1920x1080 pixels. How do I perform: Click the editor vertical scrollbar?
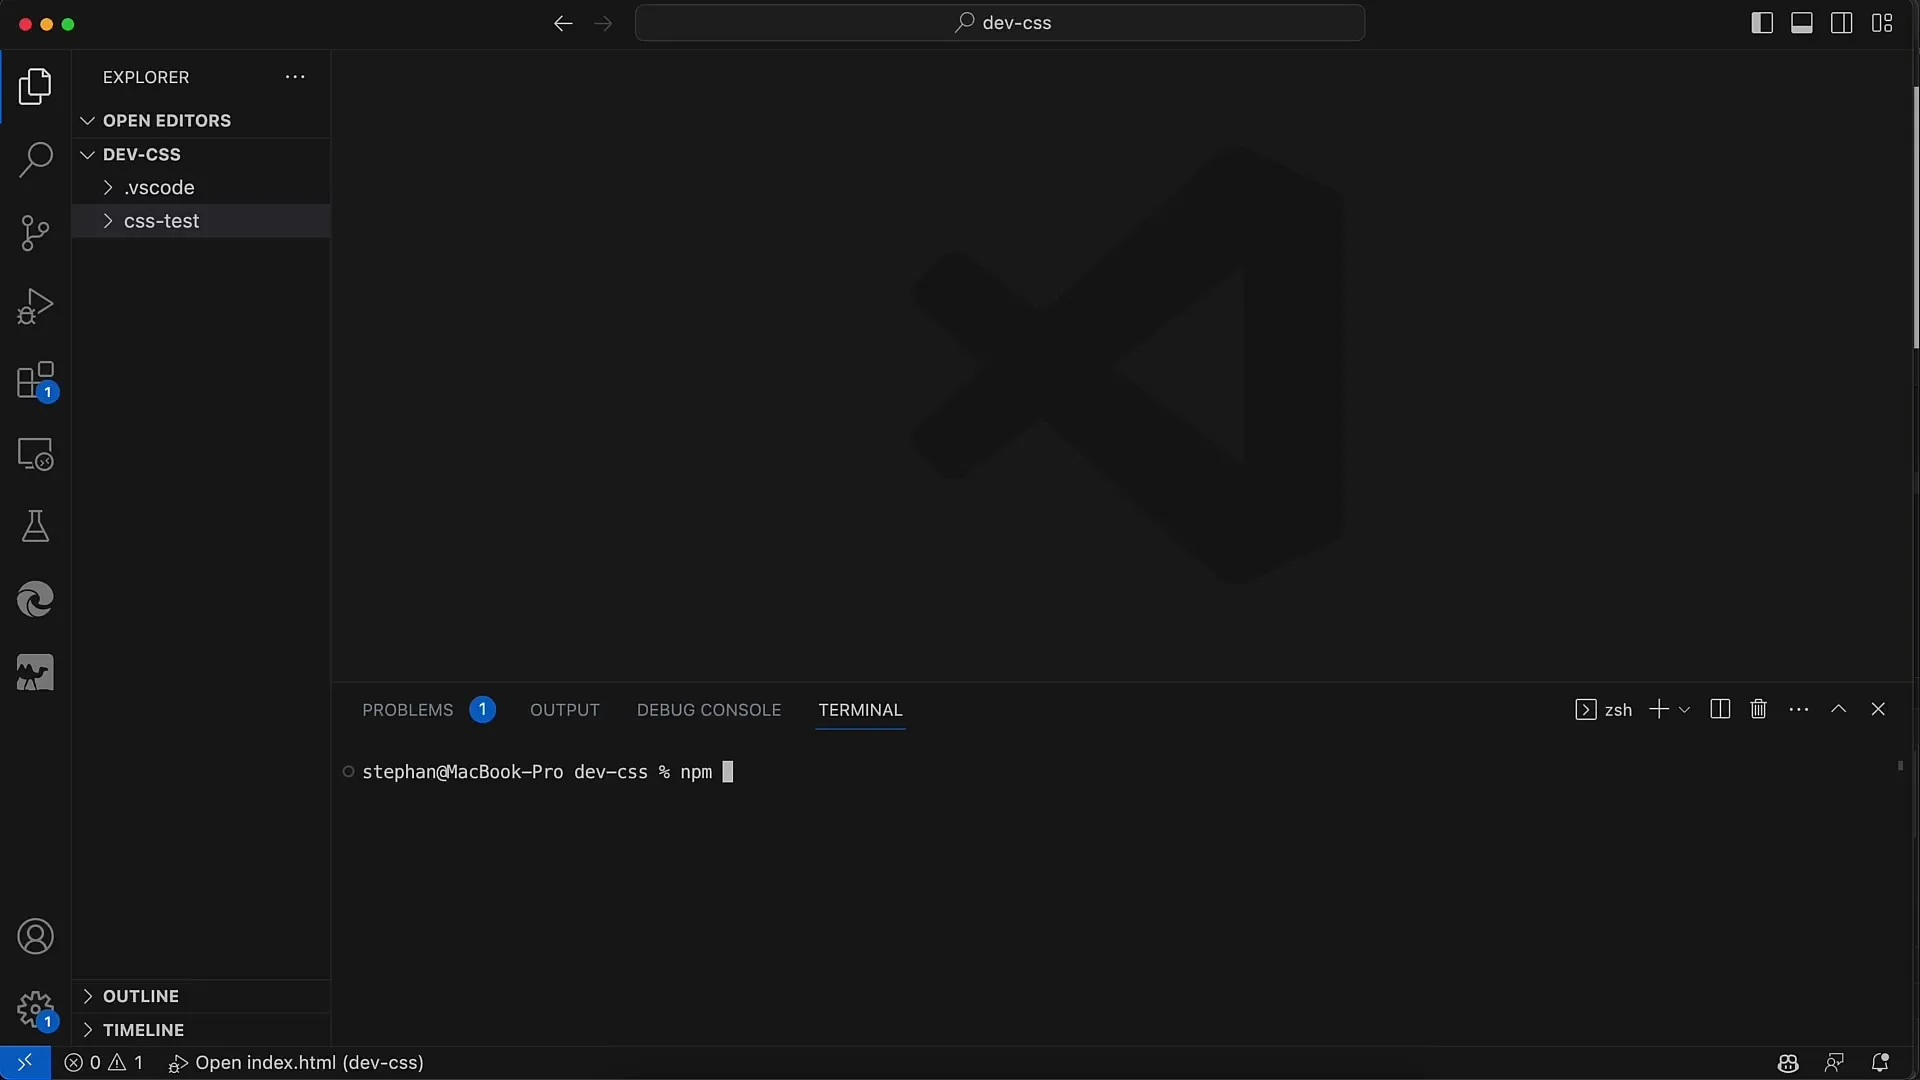[1915, 218]
